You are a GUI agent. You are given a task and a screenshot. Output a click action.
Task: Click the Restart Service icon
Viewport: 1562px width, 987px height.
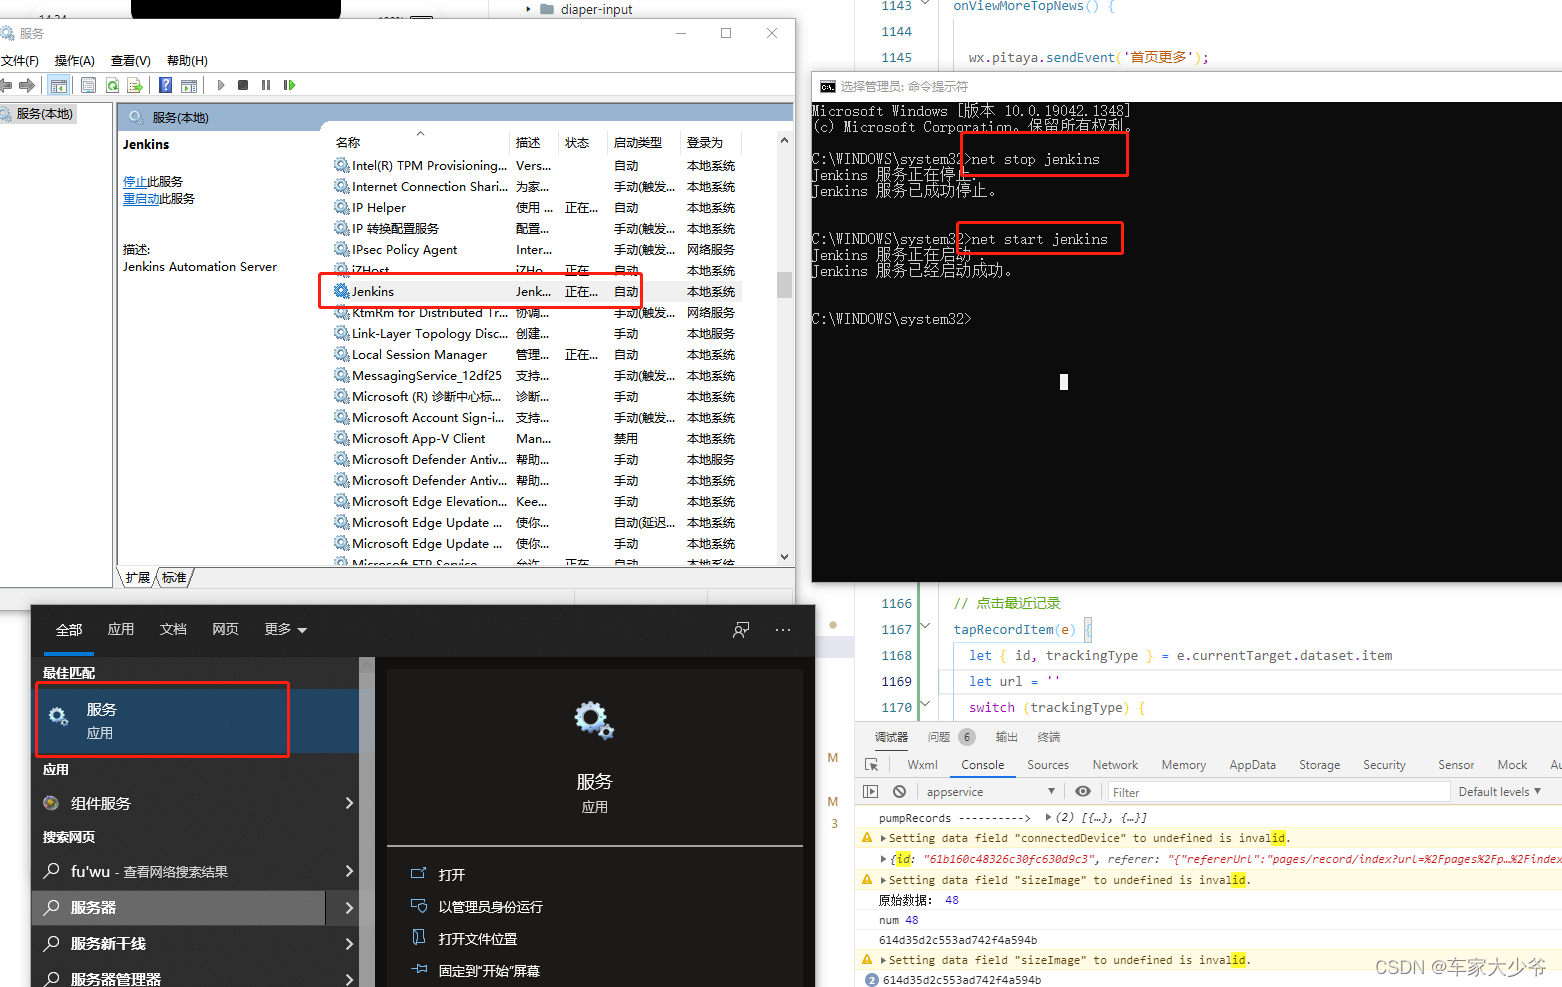(x=289, y=85)
